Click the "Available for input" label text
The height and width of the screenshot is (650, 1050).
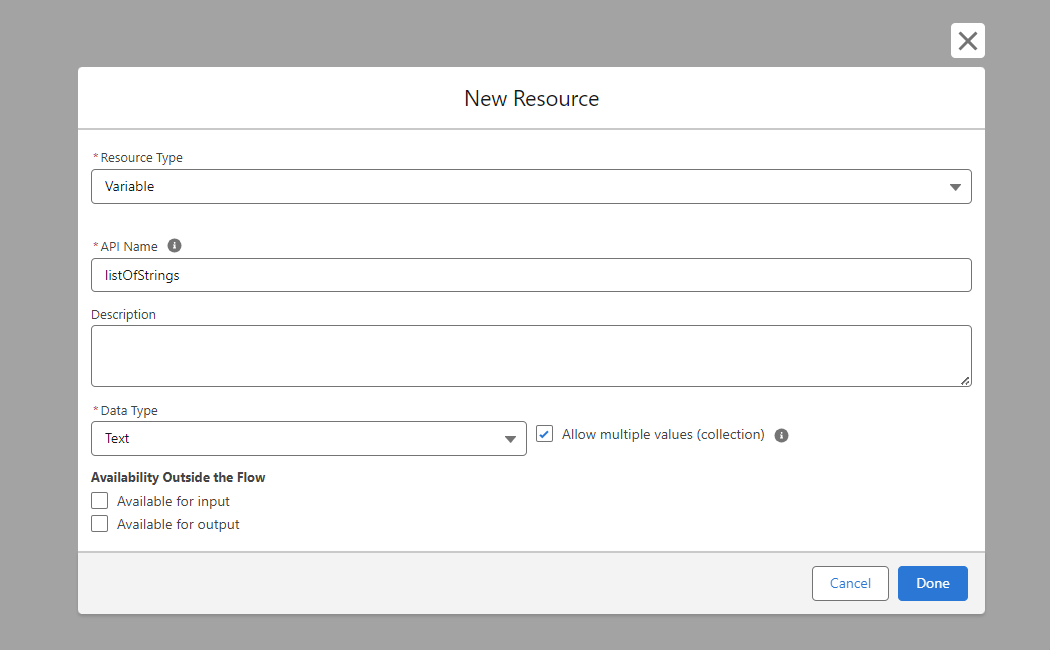[x=173, y=501]
